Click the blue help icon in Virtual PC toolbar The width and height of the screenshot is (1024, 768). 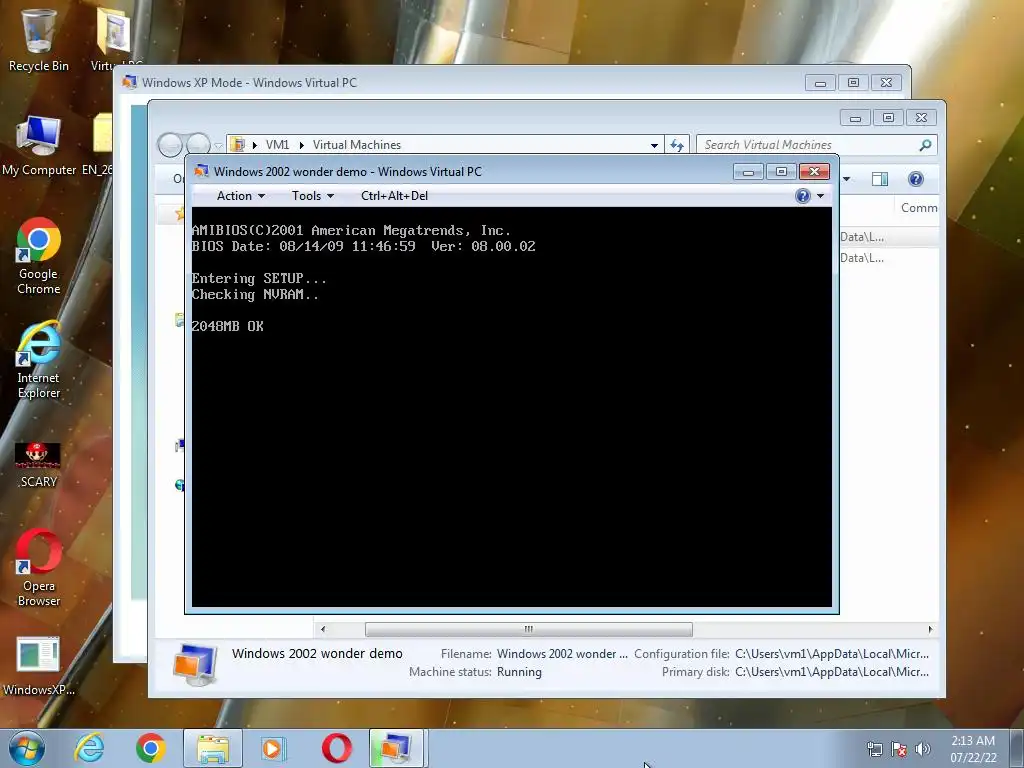[803, 196]
